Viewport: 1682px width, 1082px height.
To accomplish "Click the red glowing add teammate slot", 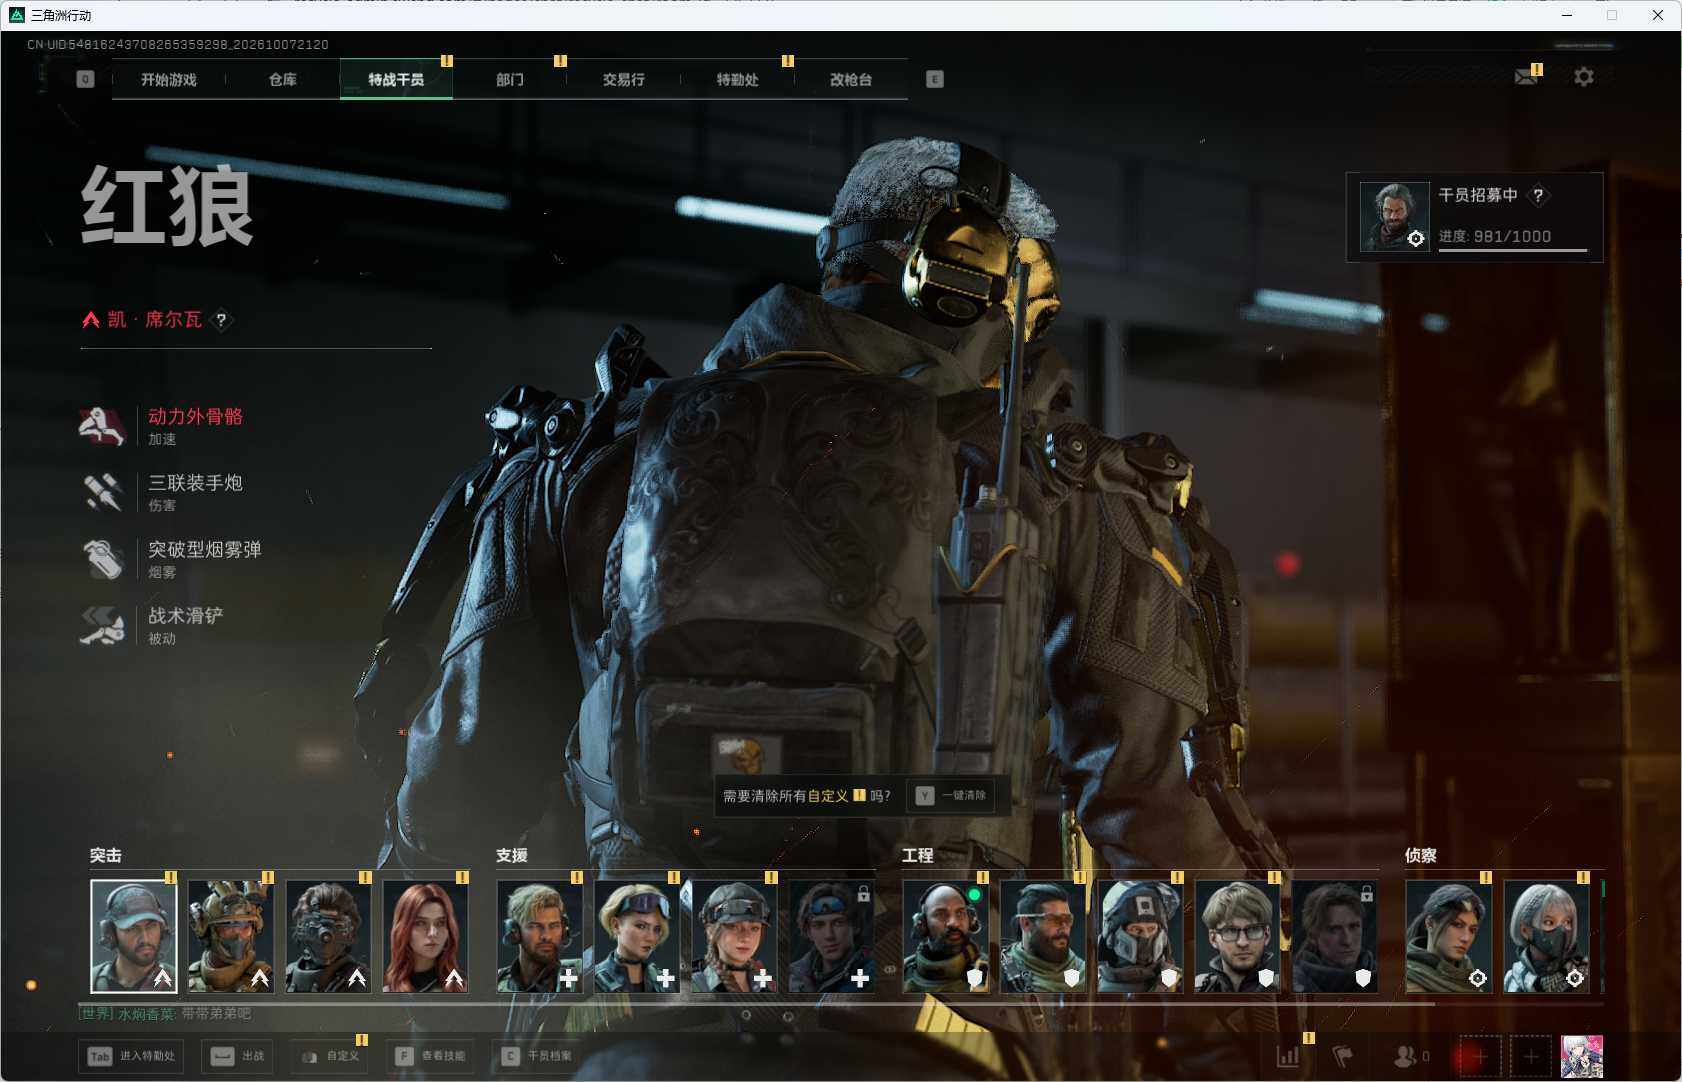I will 1480,1056.
